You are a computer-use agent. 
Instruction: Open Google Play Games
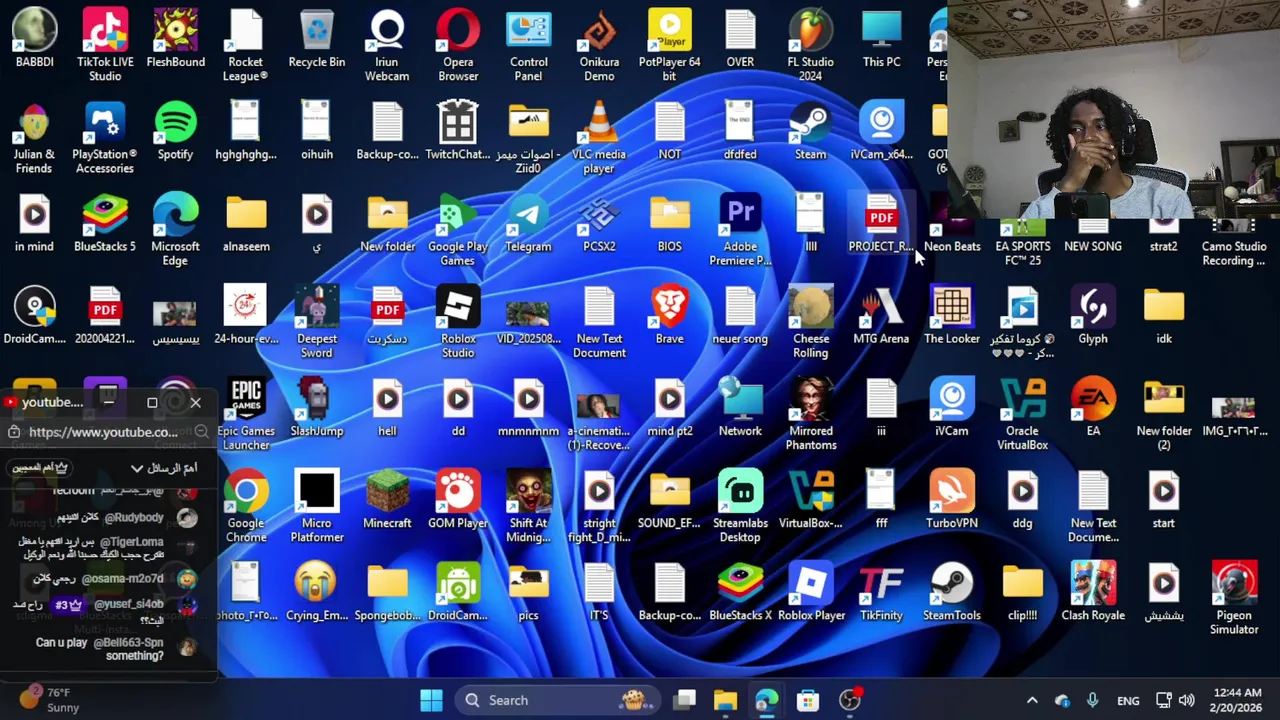pyautogui.click(x=458, y=229)
